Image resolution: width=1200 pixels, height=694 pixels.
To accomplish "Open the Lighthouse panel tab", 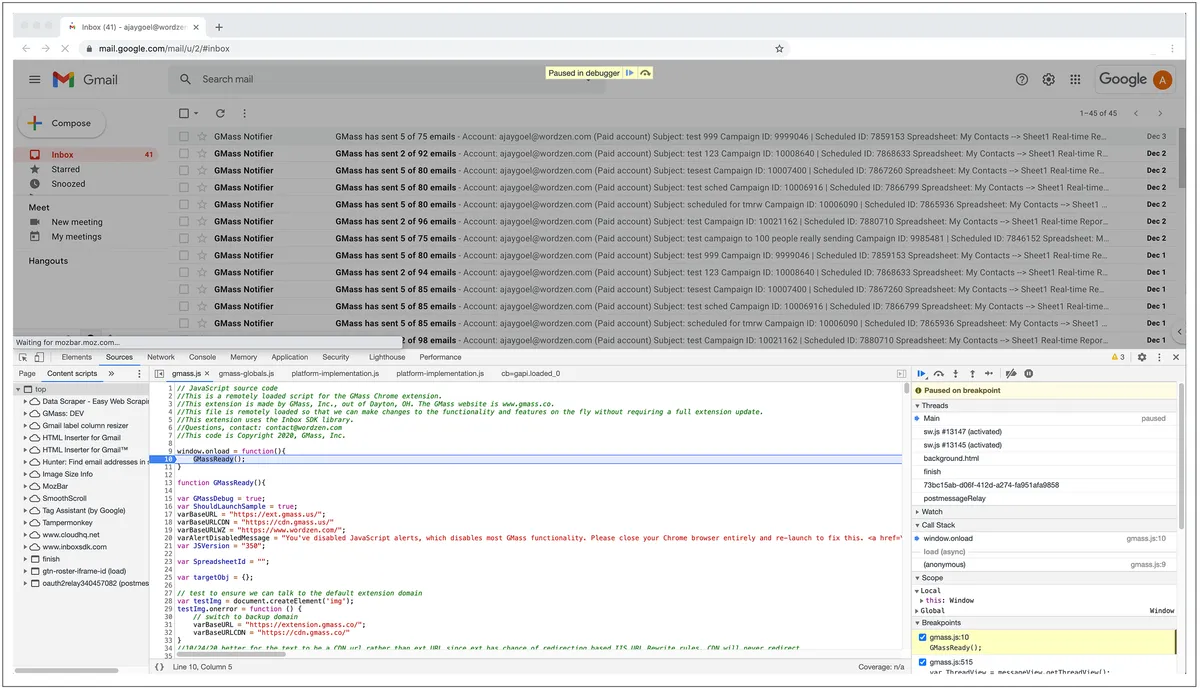I will coord(387,357).
